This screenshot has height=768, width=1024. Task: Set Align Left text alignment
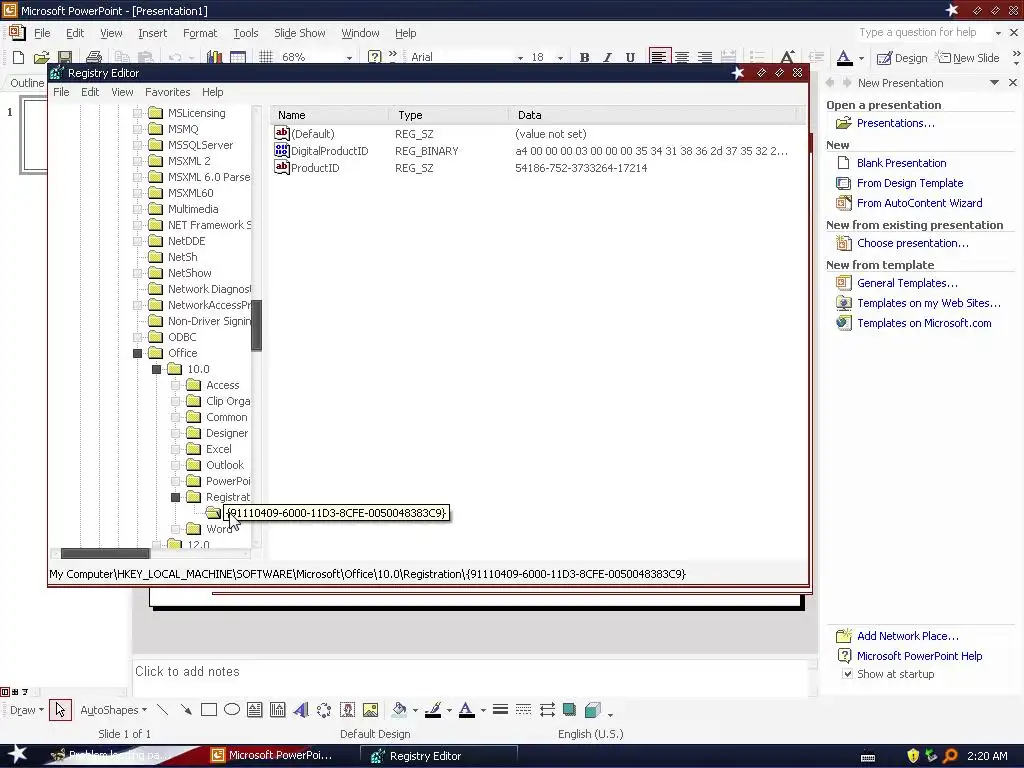659,57
